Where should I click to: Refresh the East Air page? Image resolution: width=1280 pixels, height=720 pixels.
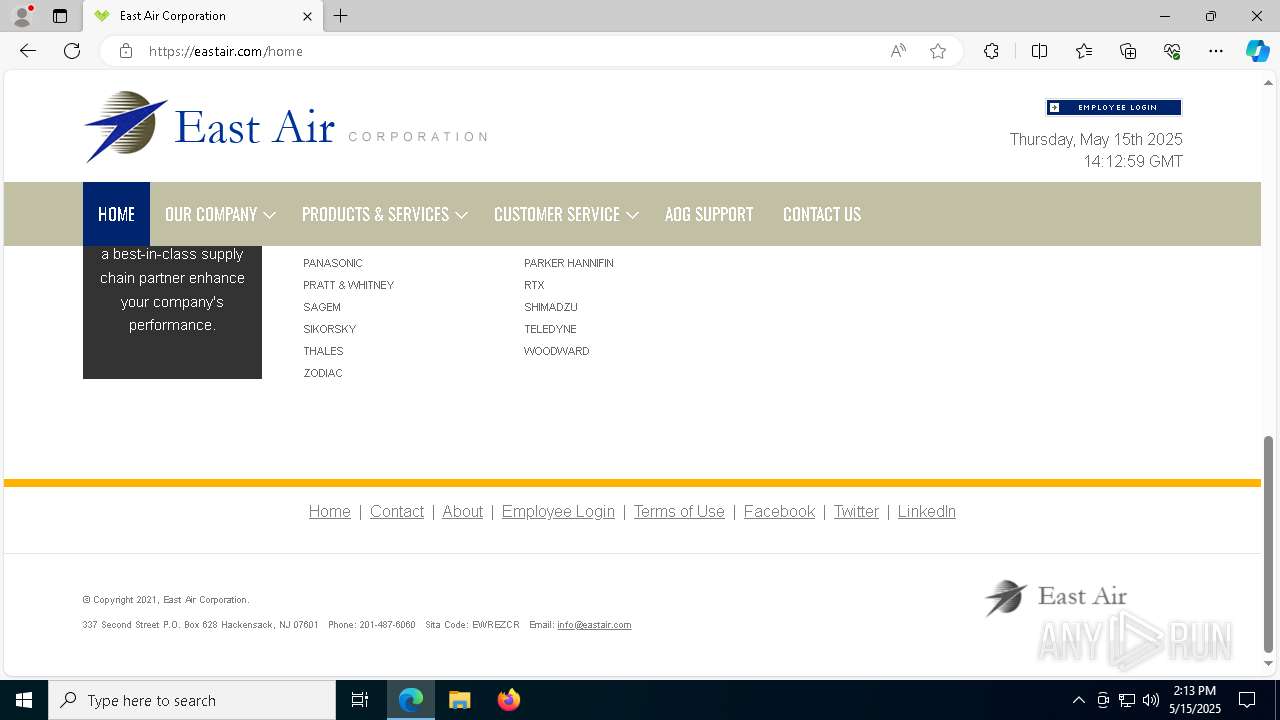click(72, 51)
